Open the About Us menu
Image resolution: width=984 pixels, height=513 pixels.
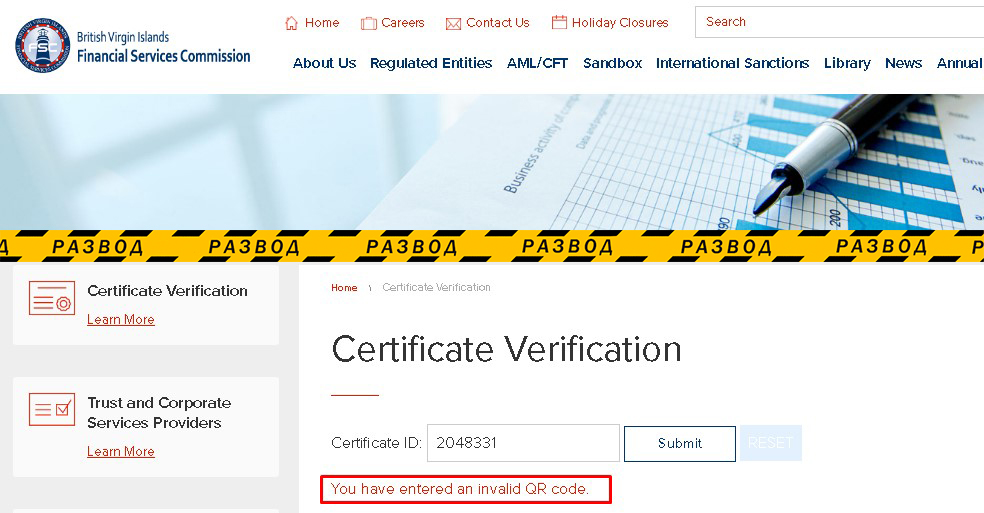324,63
